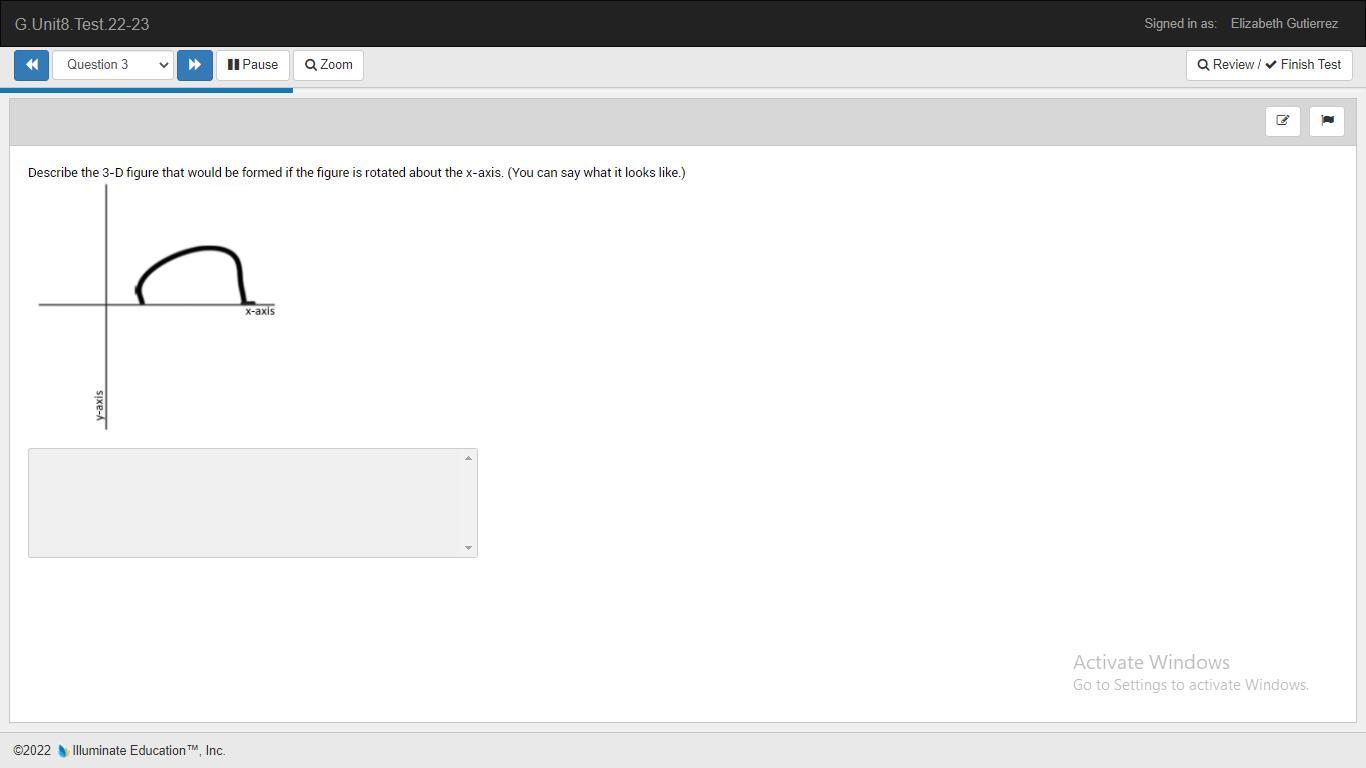Focus the answer text box

246,503
